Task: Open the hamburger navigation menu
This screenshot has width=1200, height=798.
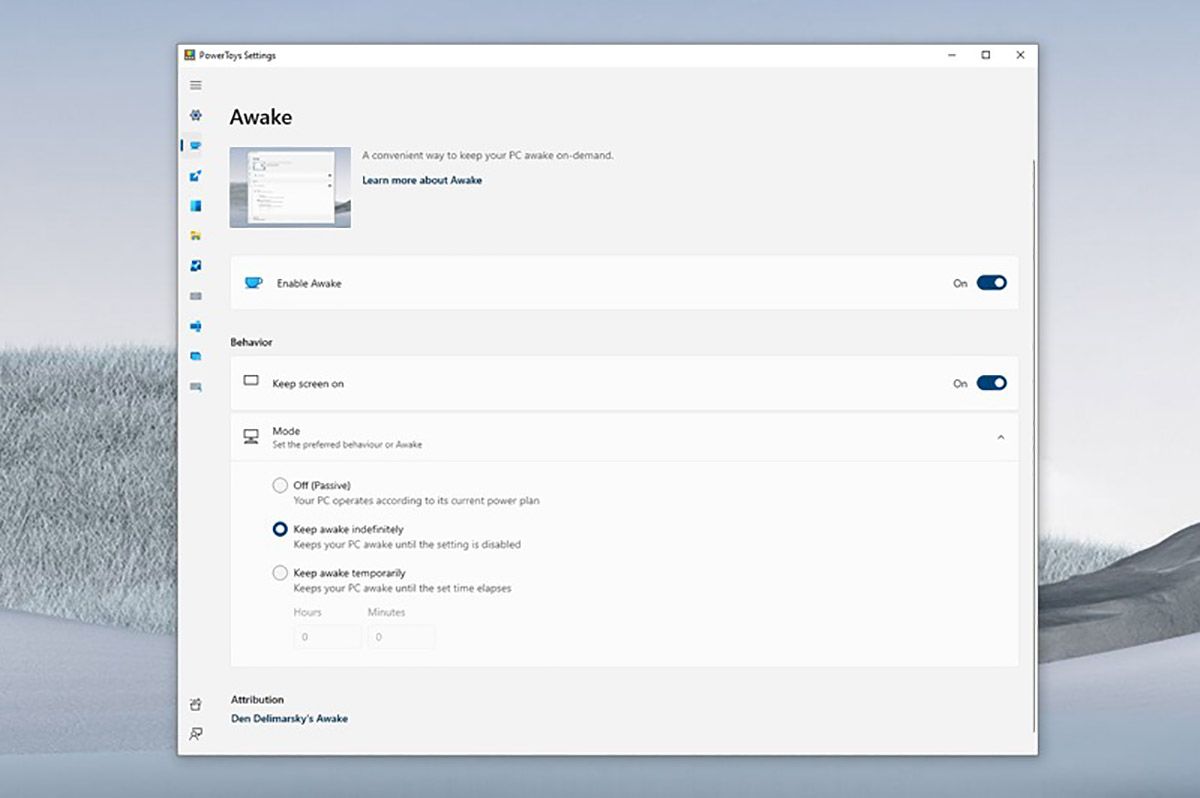Action: tap(196, 85)
